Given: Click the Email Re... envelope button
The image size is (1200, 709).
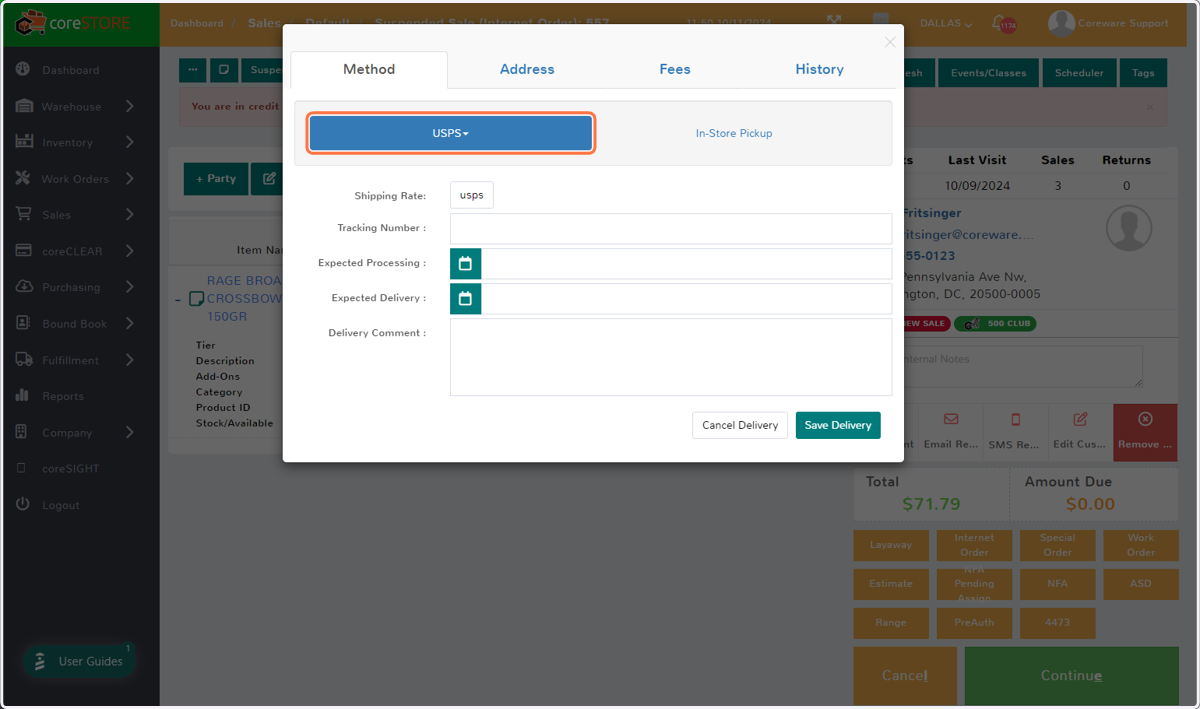Looking at the screenshot, I should point(950,431).
